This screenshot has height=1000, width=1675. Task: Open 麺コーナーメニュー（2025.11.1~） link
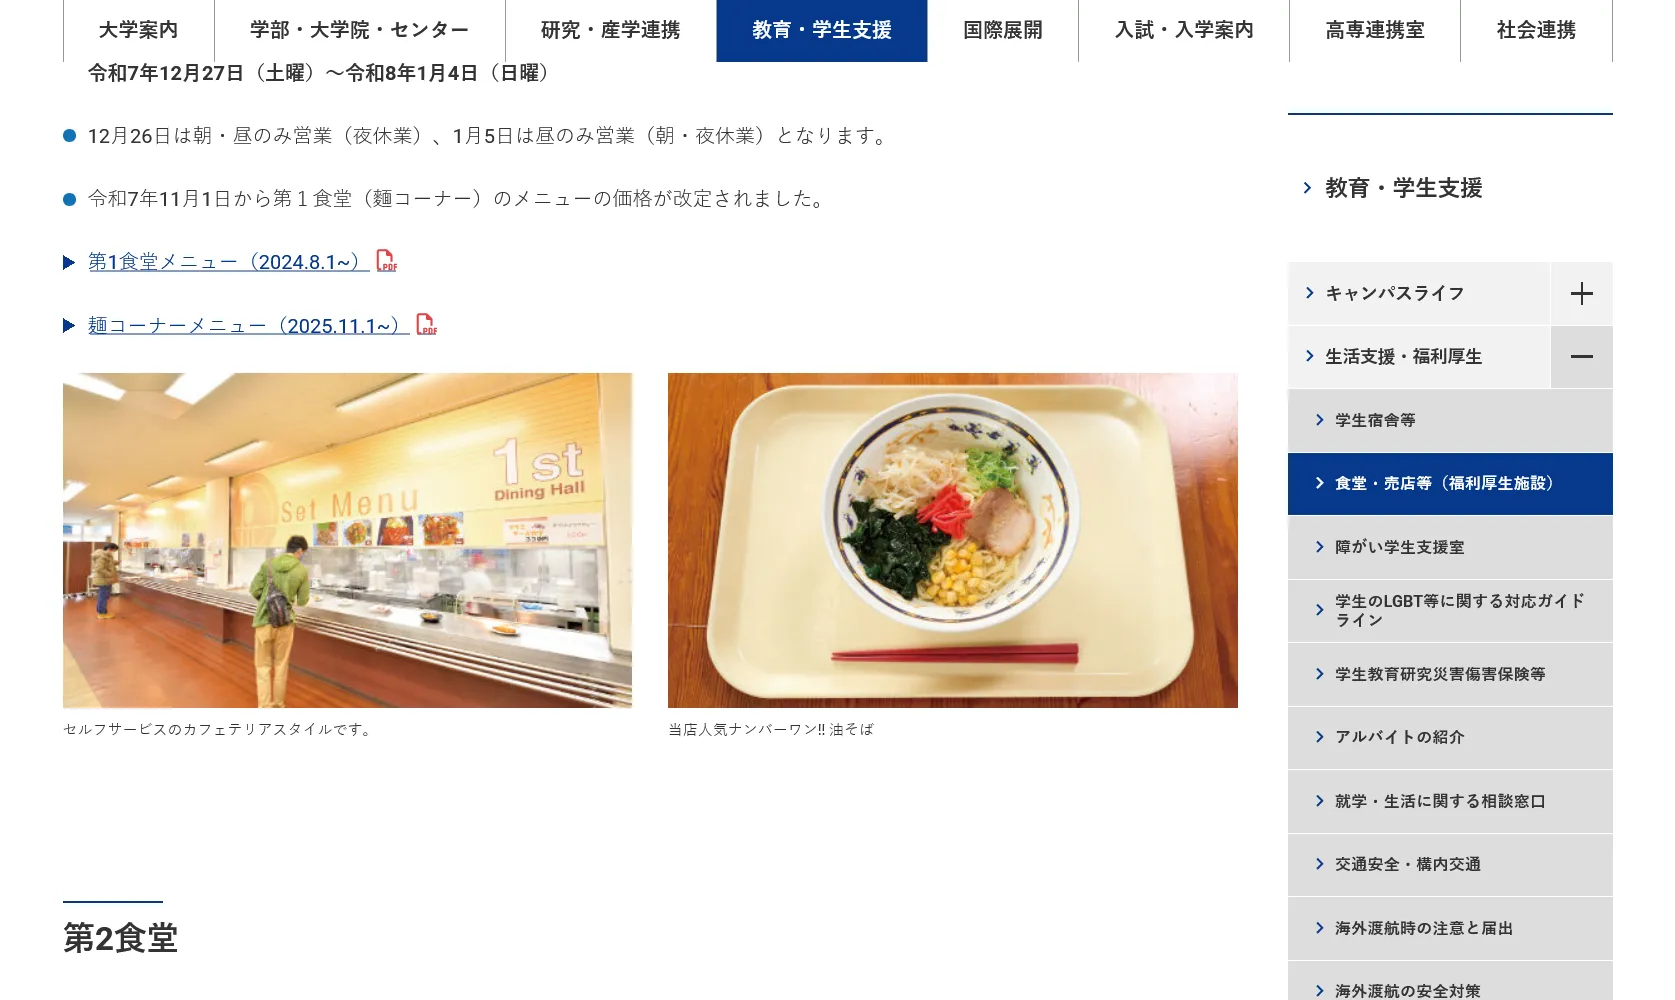point(248,325)
